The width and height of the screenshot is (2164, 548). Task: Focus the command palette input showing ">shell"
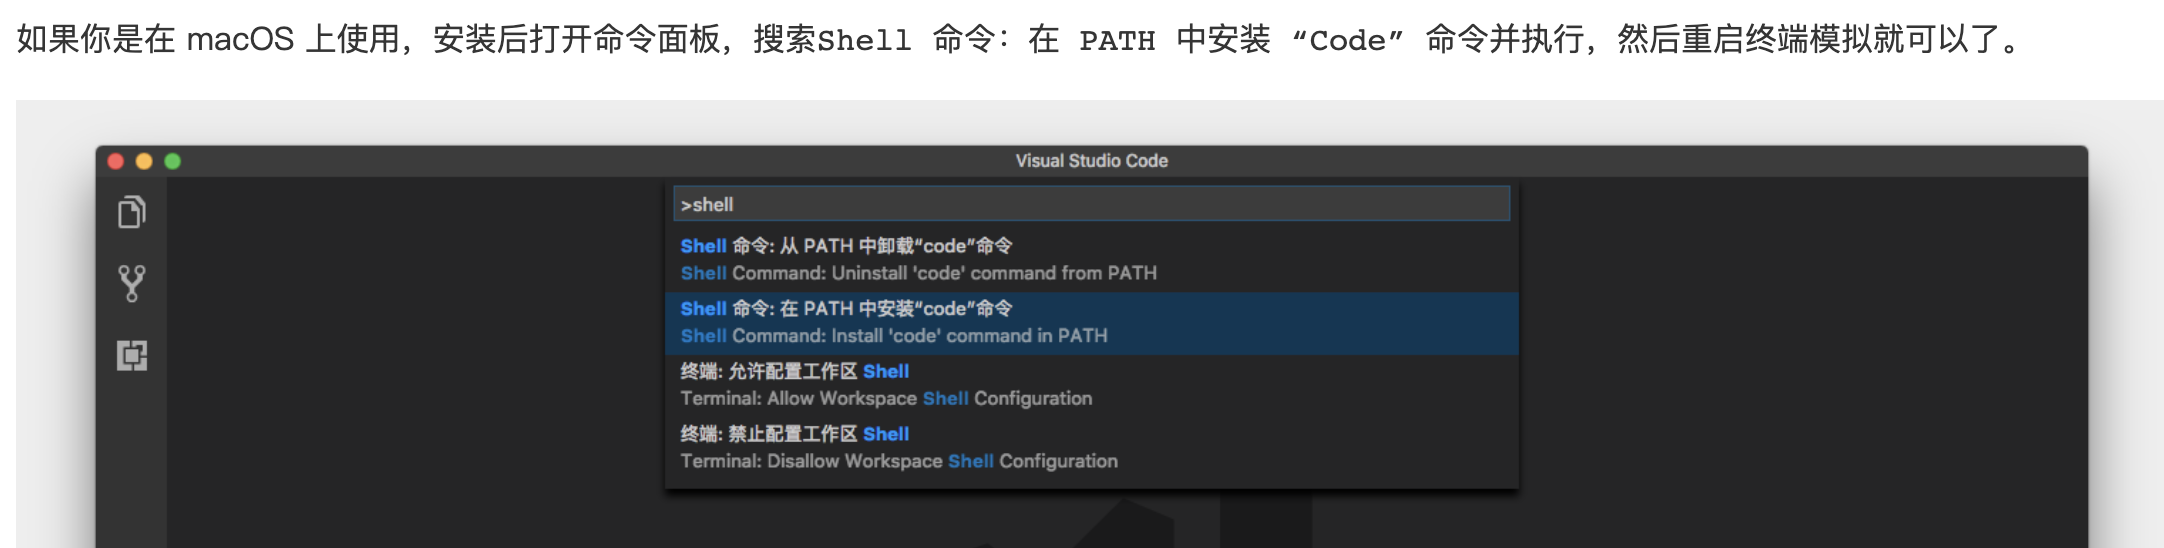coord(1090,204)
